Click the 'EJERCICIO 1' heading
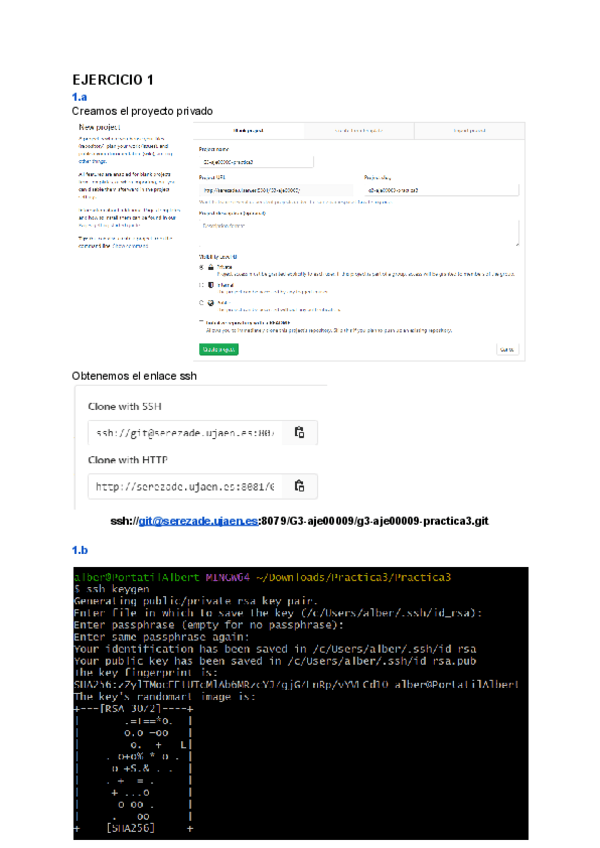600x848 pixels. (113, 80)
